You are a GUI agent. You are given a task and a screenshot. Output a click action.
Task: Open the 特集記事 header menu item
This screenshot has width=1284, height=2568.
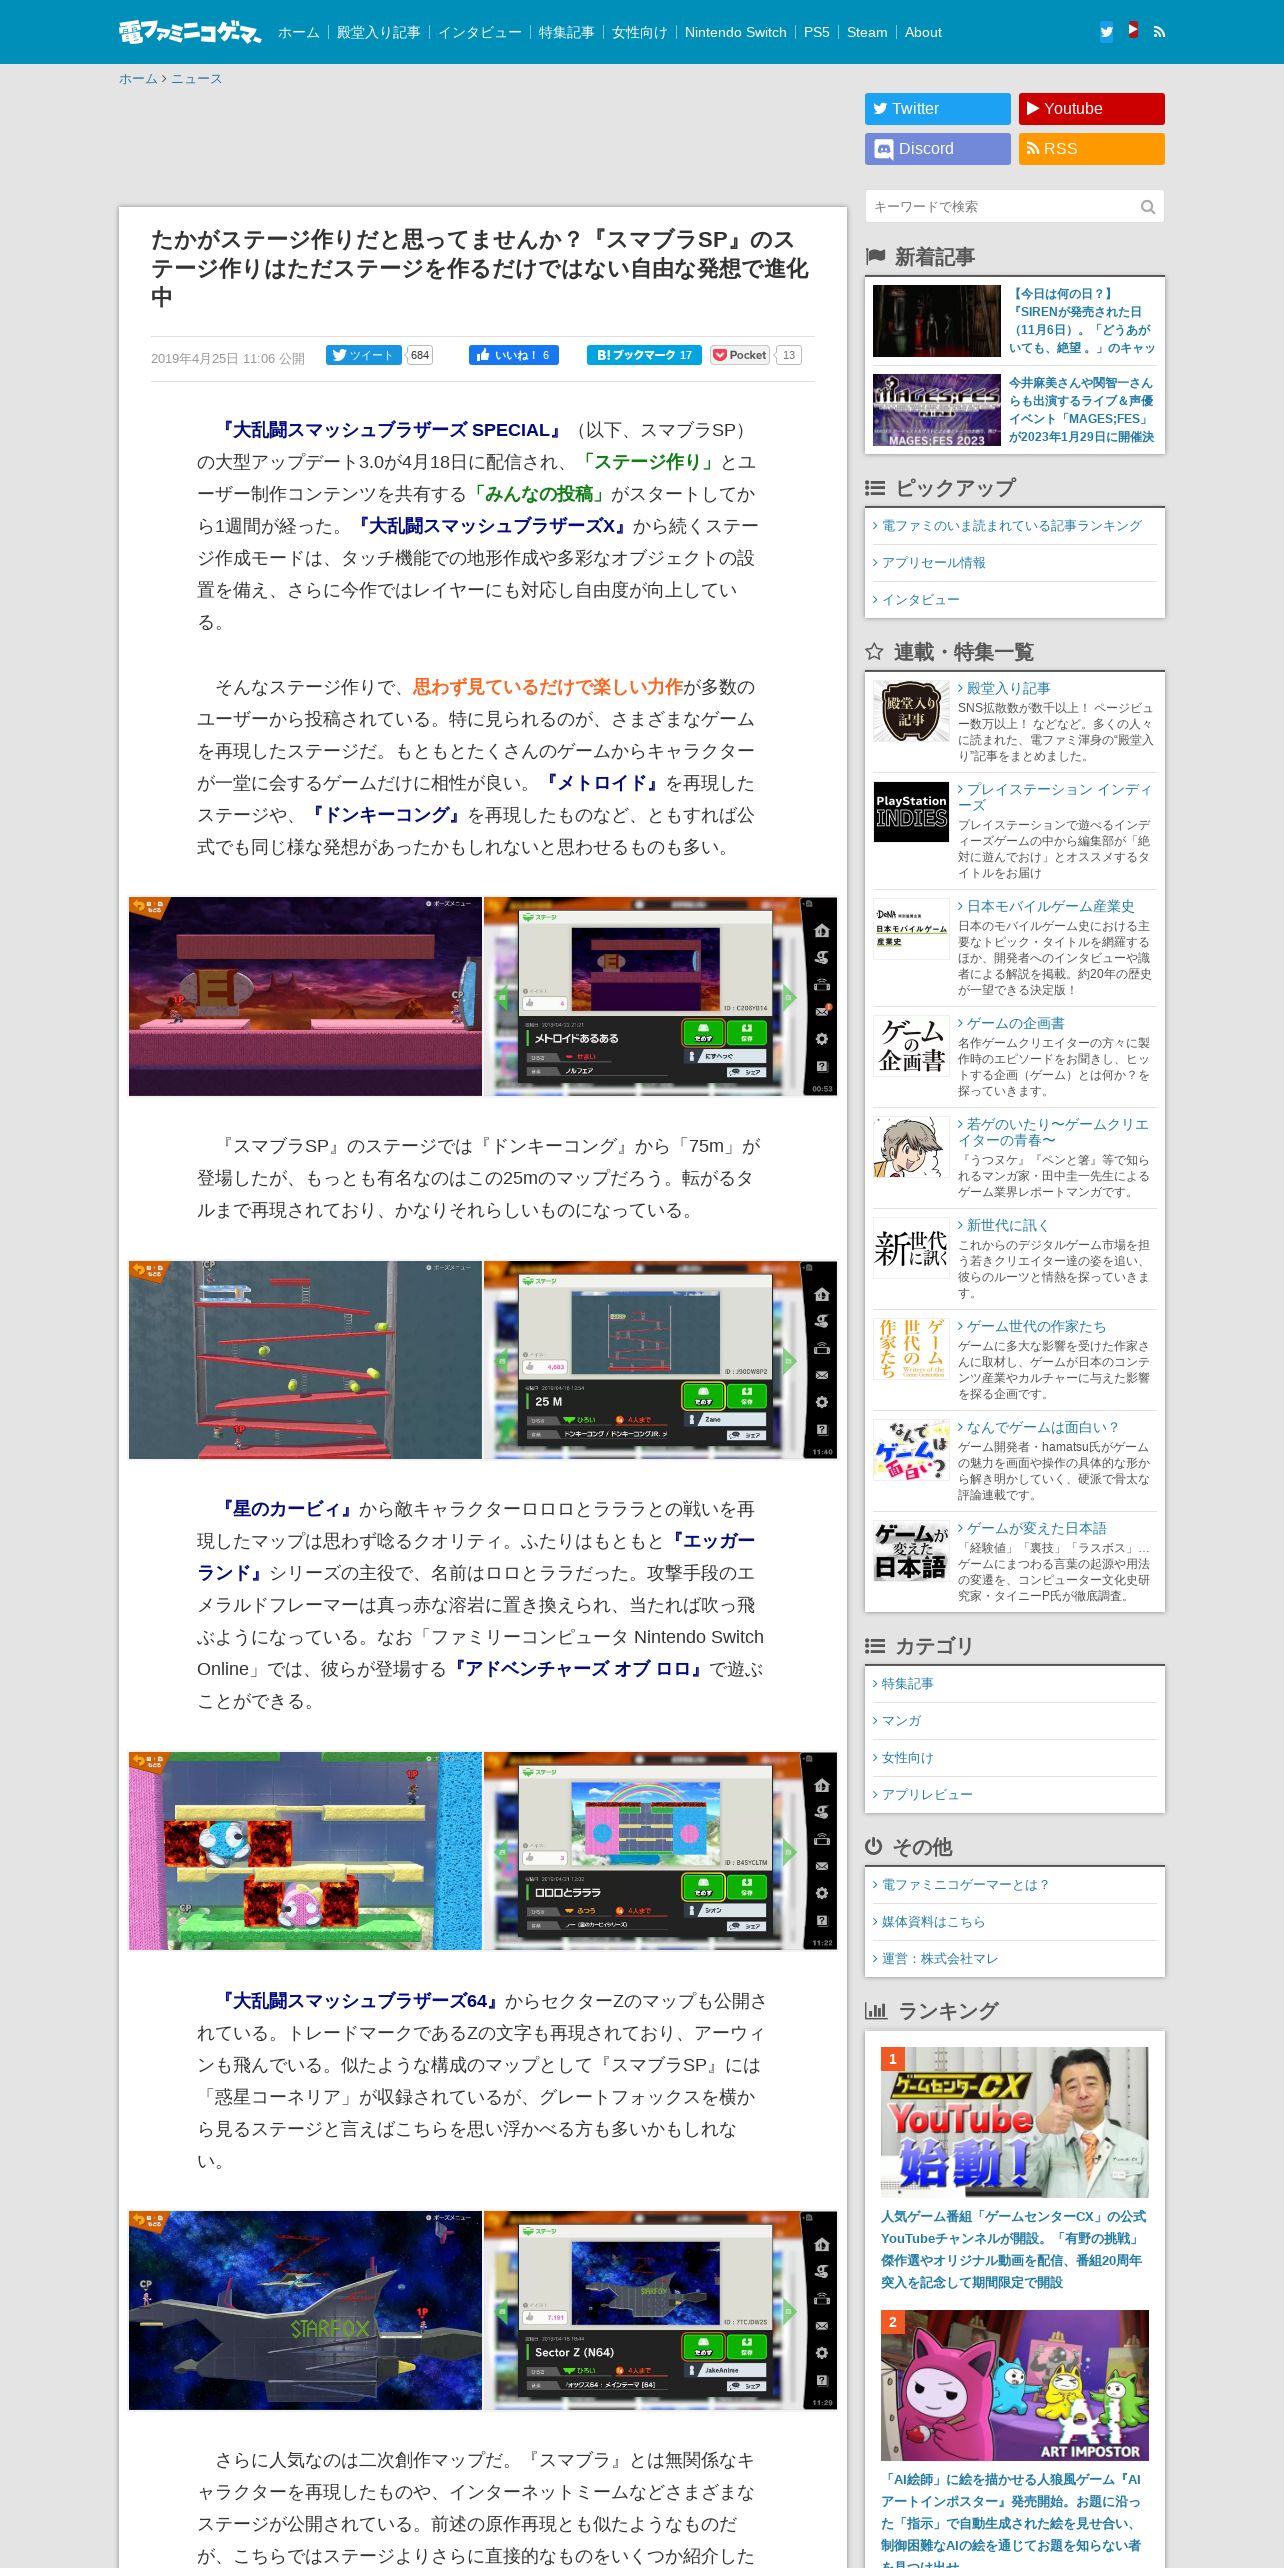click(566, 32)
